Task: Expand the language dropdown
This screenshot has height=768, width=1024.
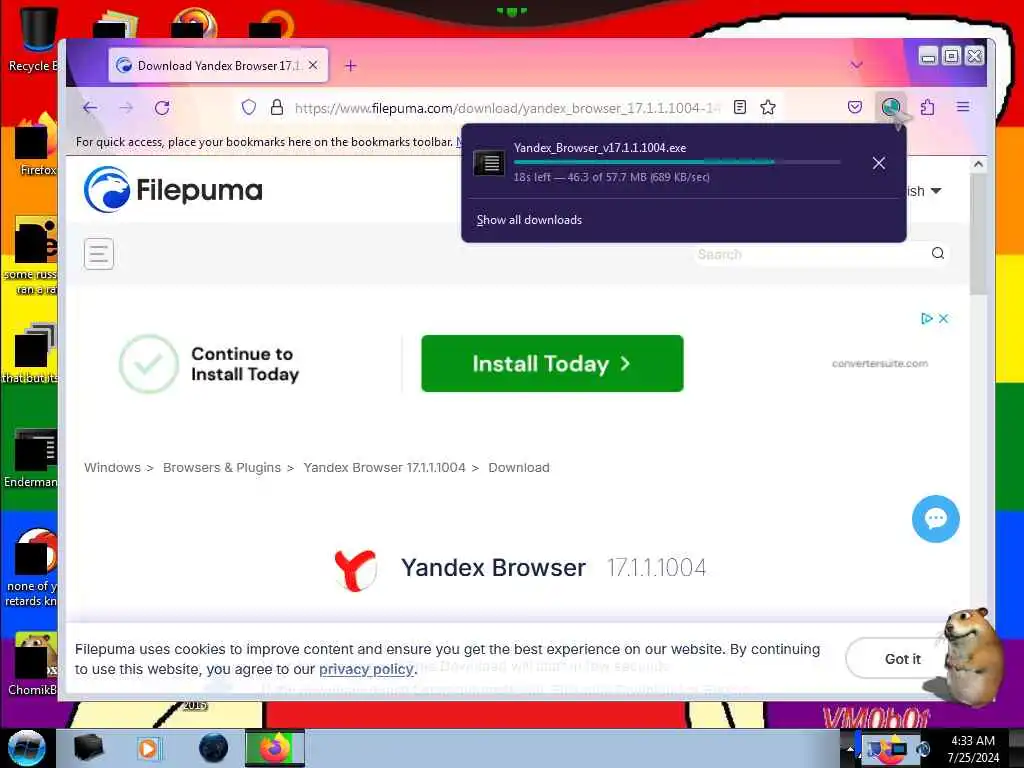Action: 925,191
